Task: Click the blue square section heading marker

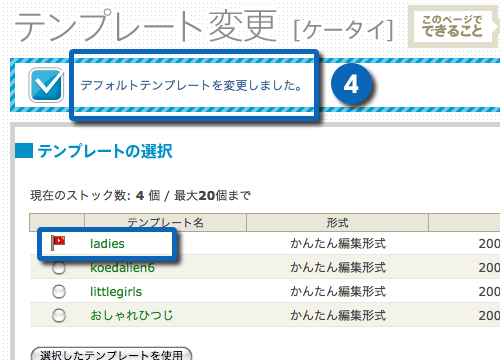Action: [24, 151]
